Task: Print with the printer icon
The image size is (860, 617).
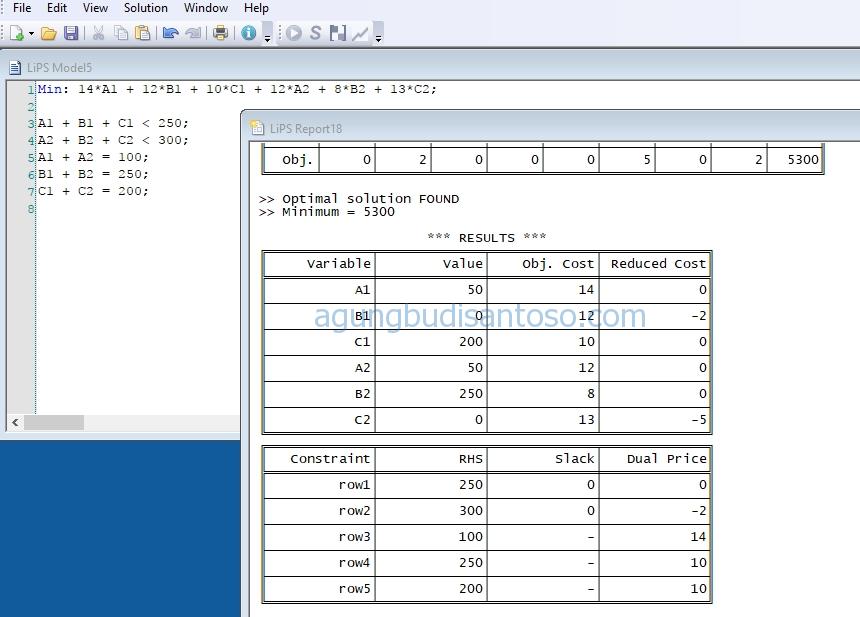Action: (220, 33)
